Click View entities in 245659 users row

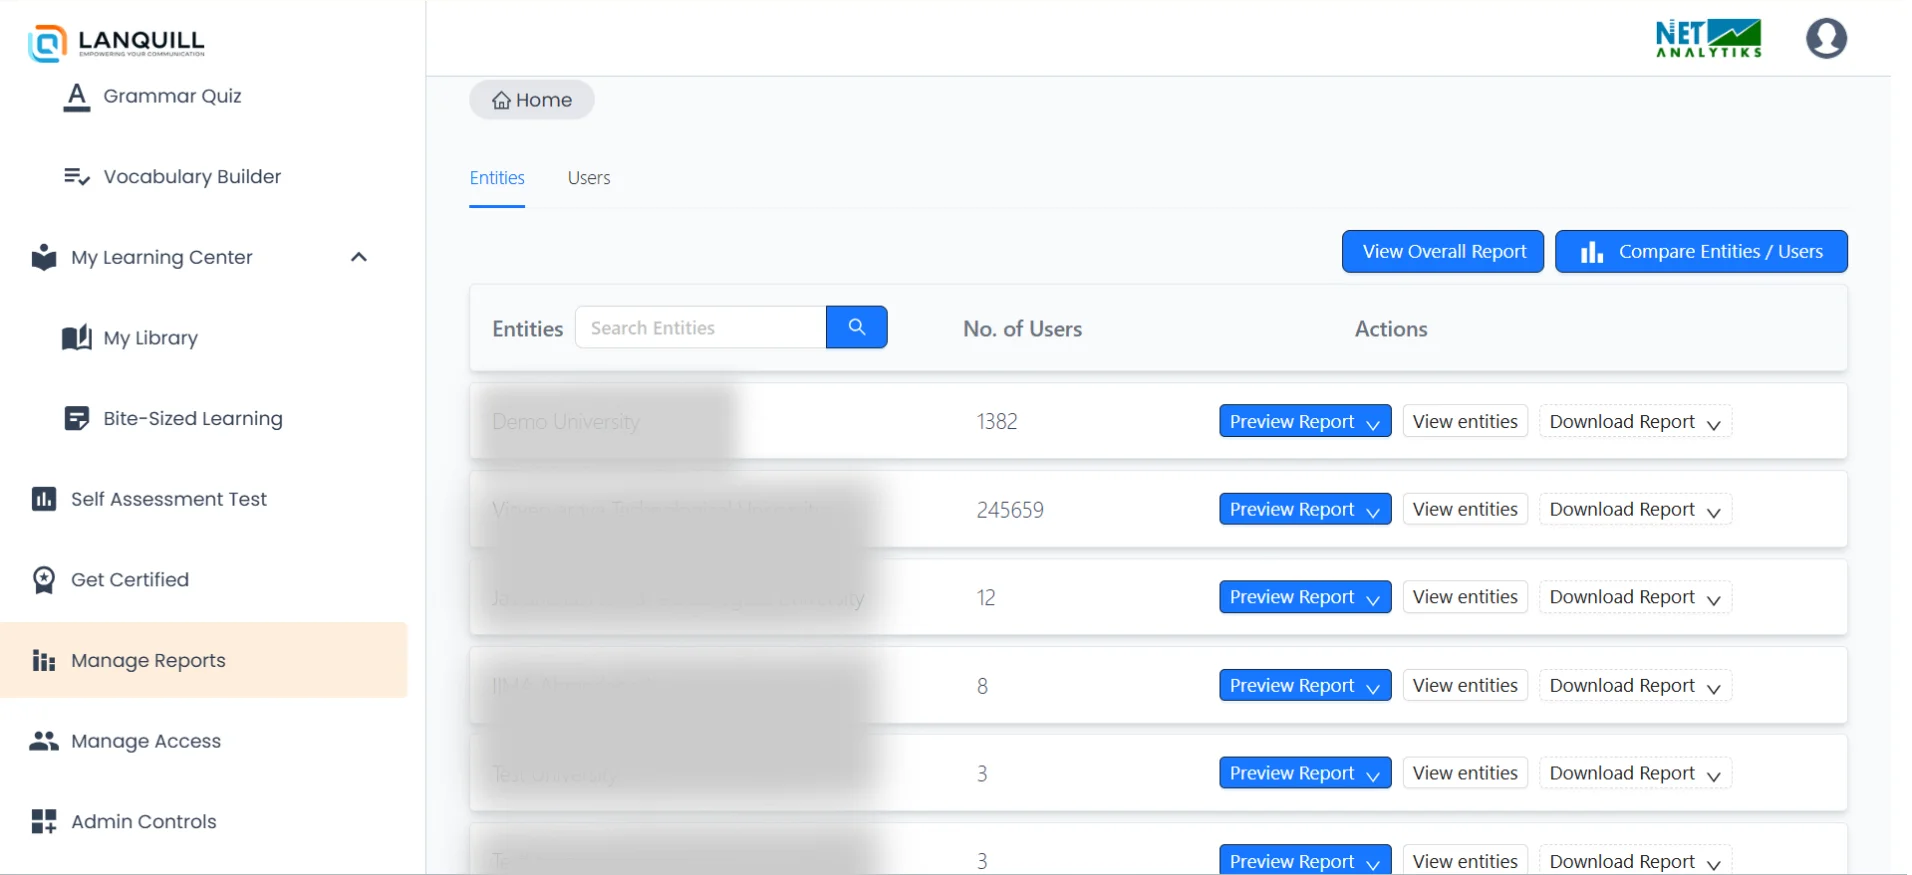pyautogui.click(x=1465, y=509)
